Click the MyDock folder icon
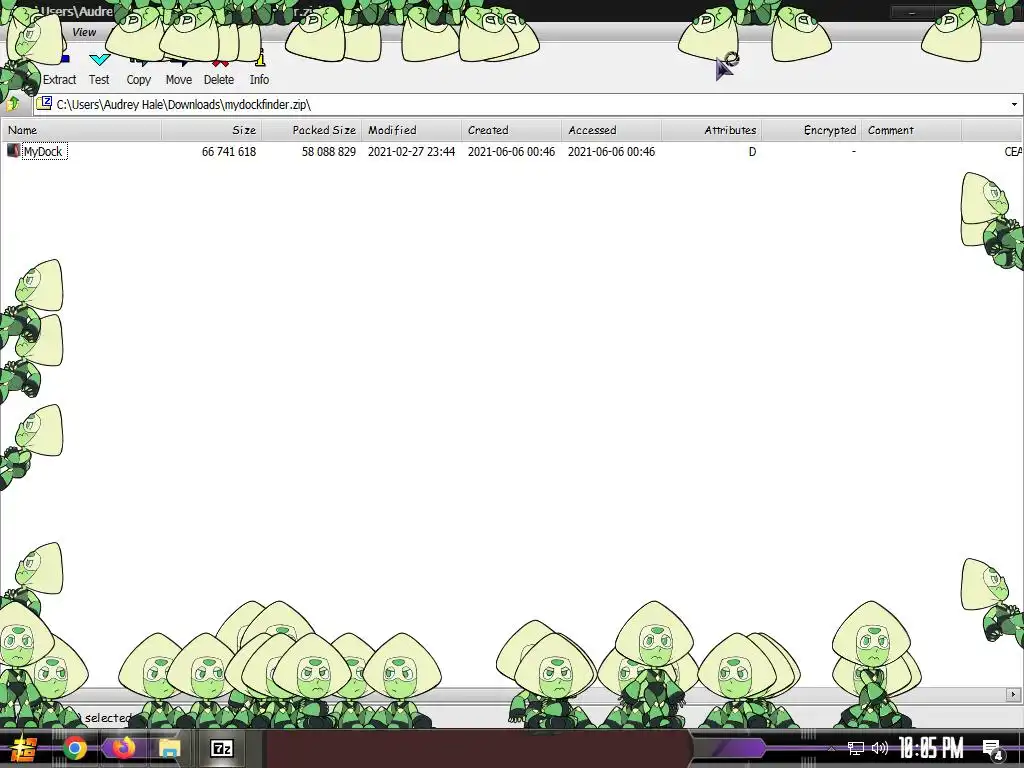Viewport: 1024px width, 768px height. 13,151
